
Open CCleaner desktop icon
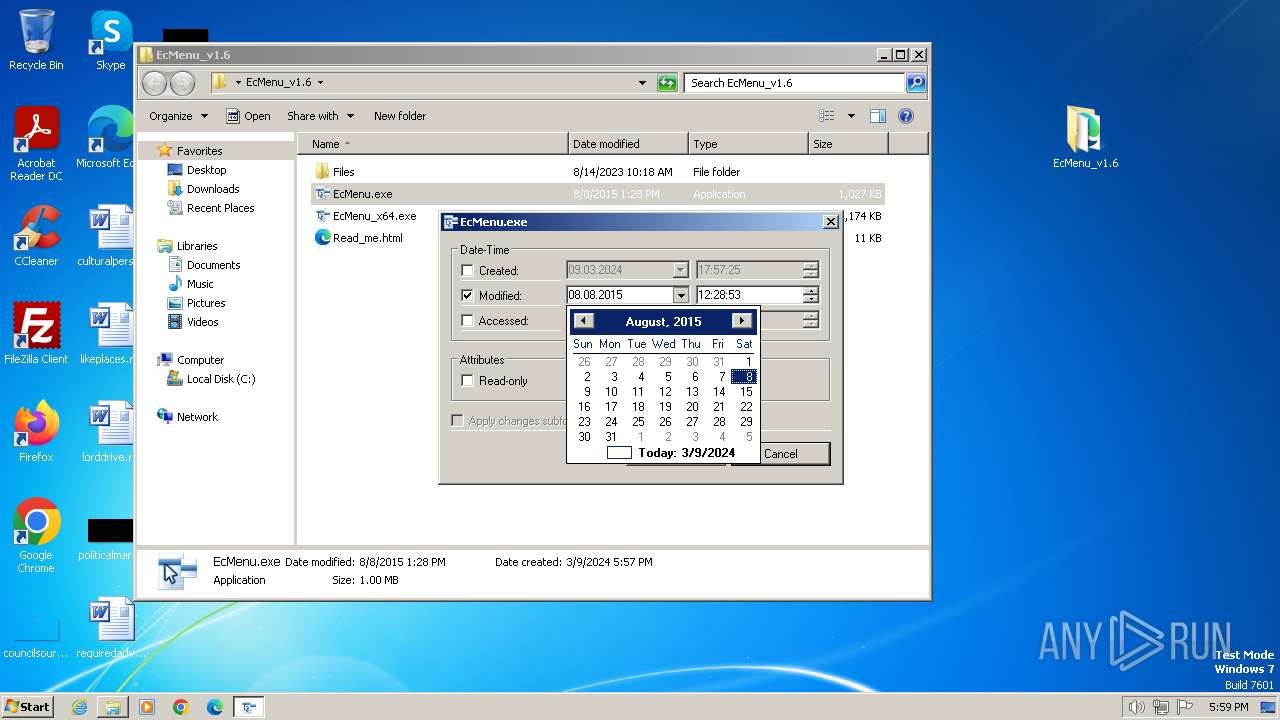[36, 236]
